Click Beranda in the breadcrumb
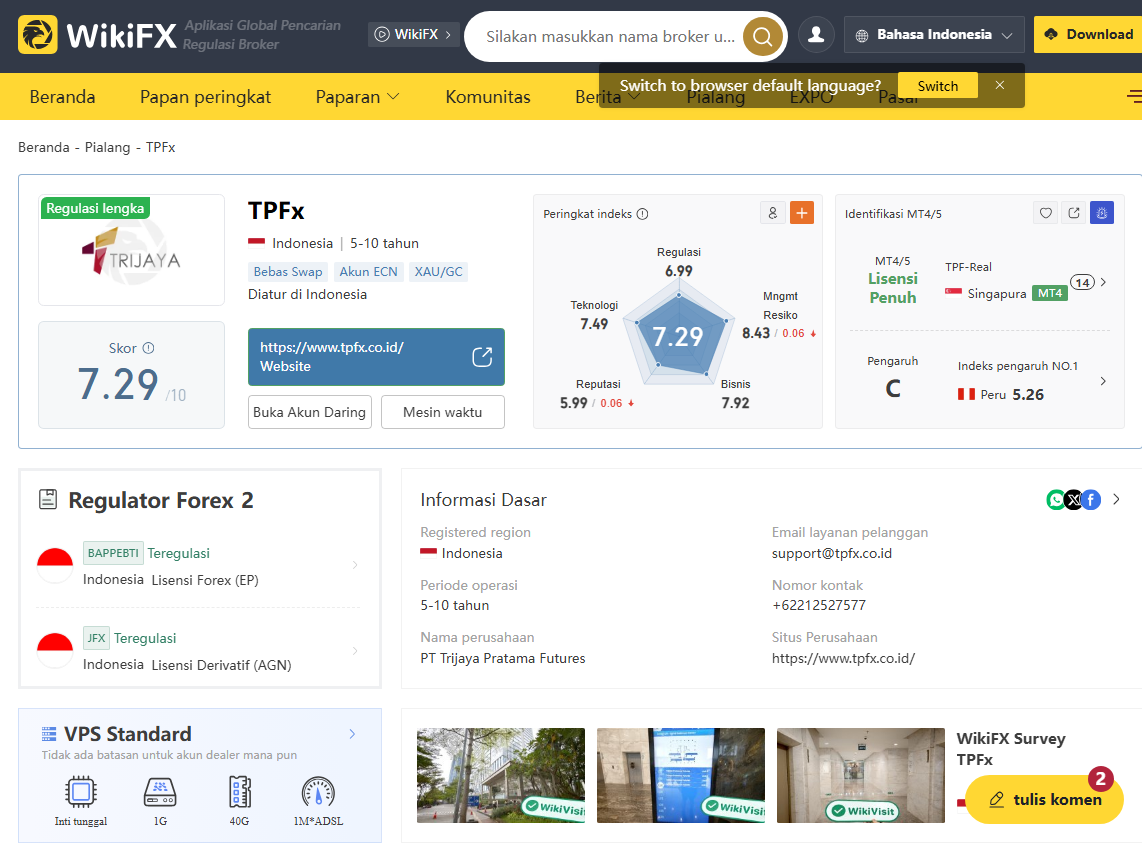 (44, 147)
